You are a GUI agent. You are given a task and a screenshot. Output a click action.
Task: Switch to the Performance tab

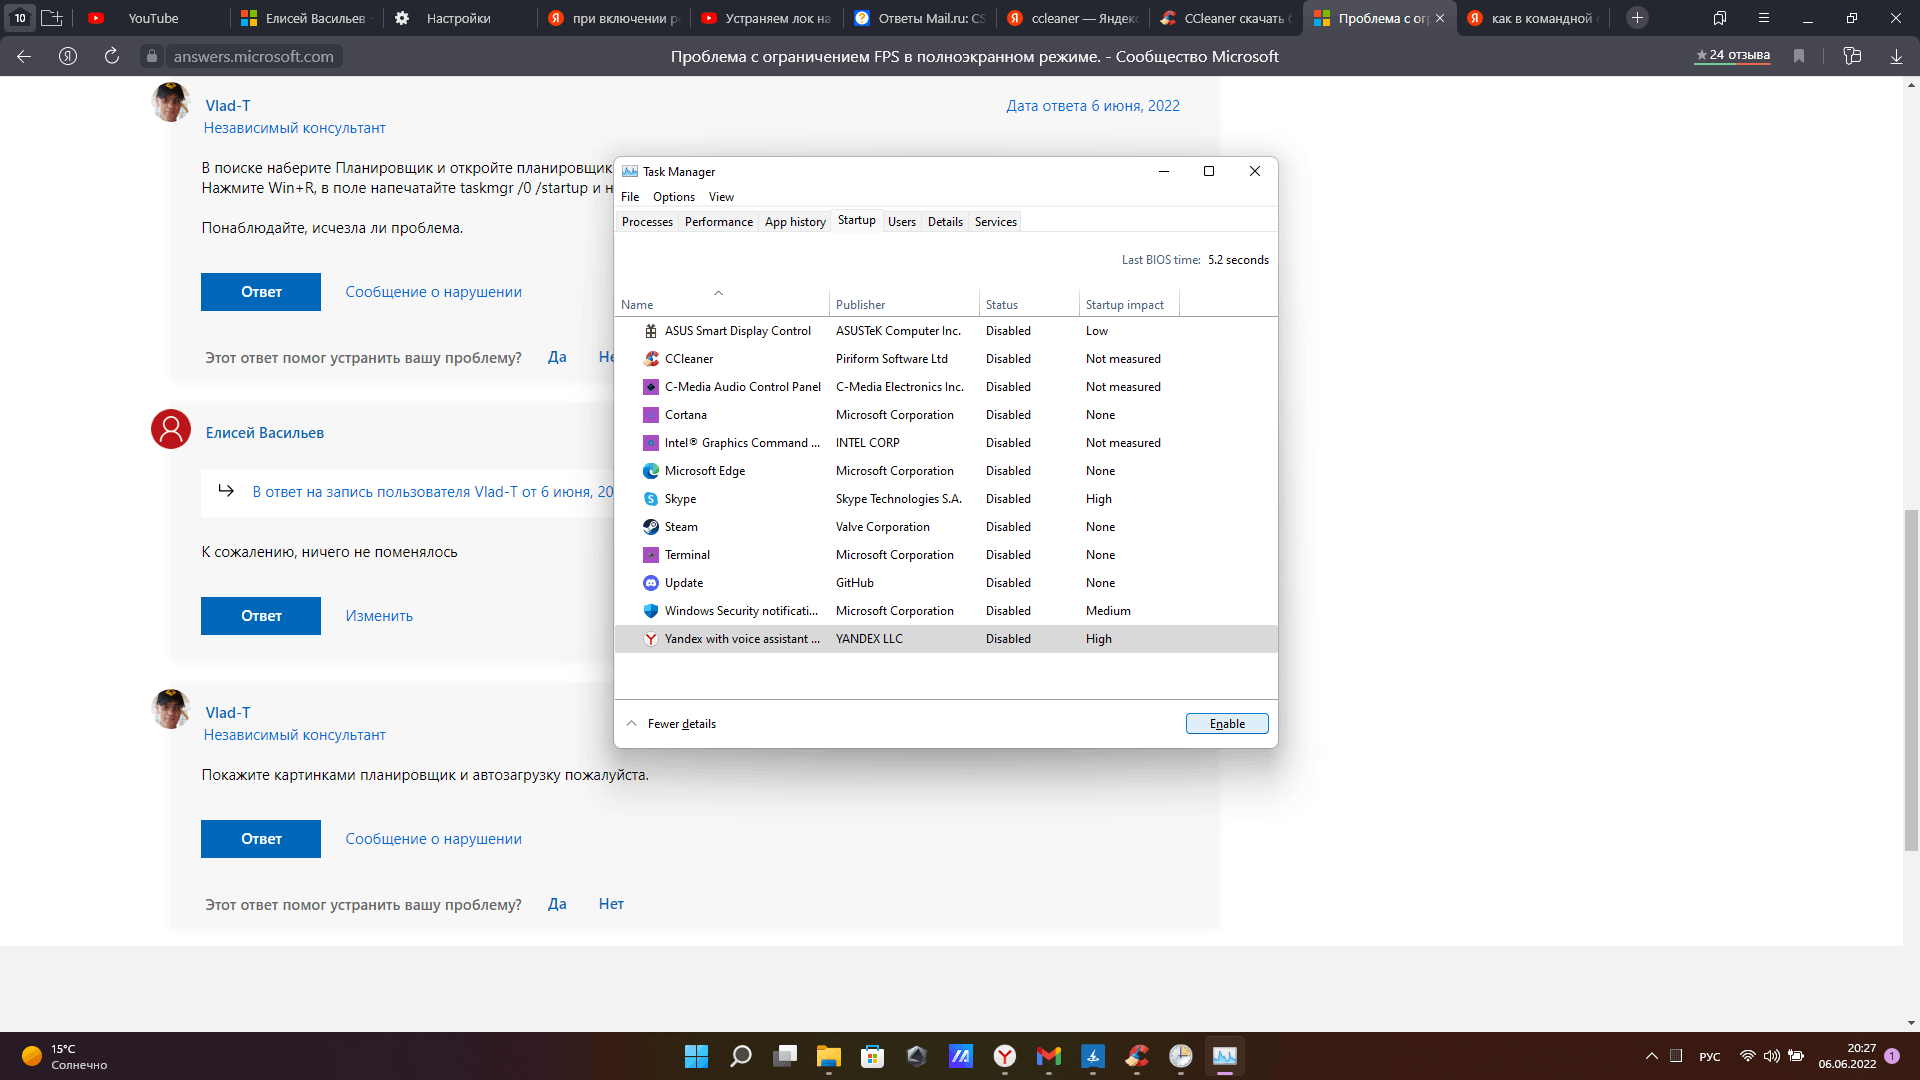pos(719,222)
